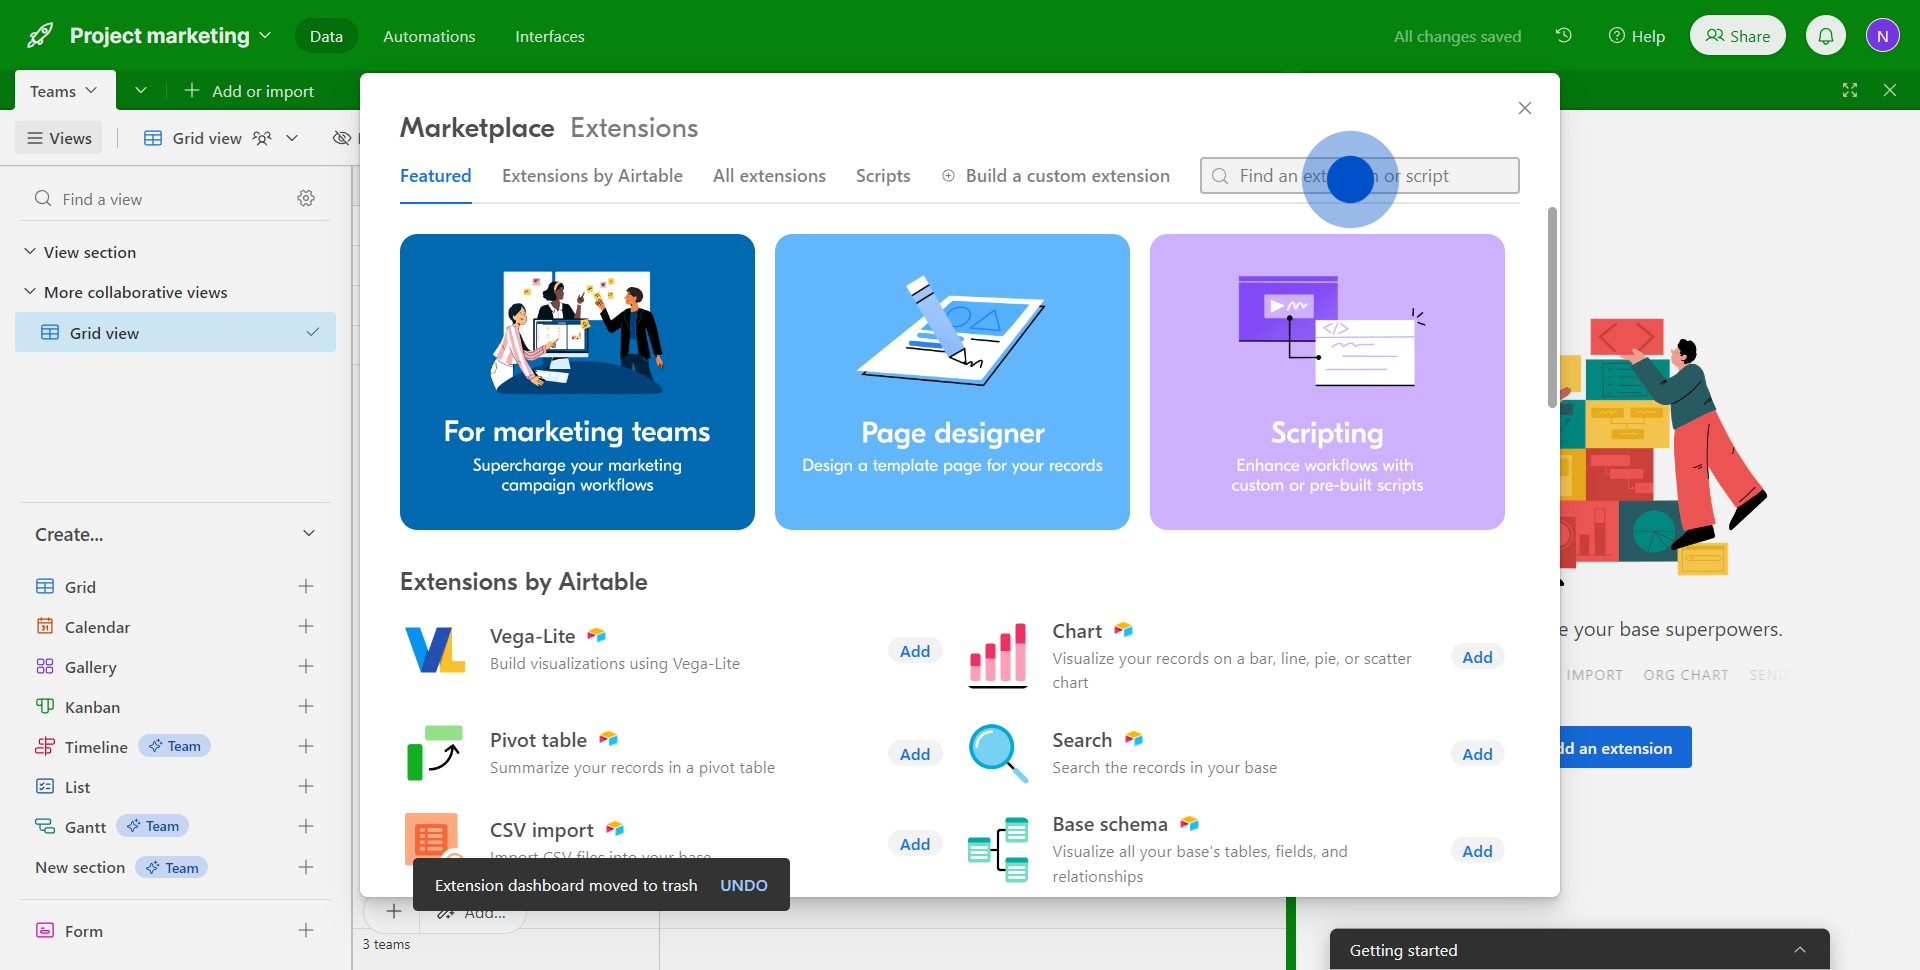Switch to the All extensions tab
This screenshot has height=970, width=1920.
769,176
